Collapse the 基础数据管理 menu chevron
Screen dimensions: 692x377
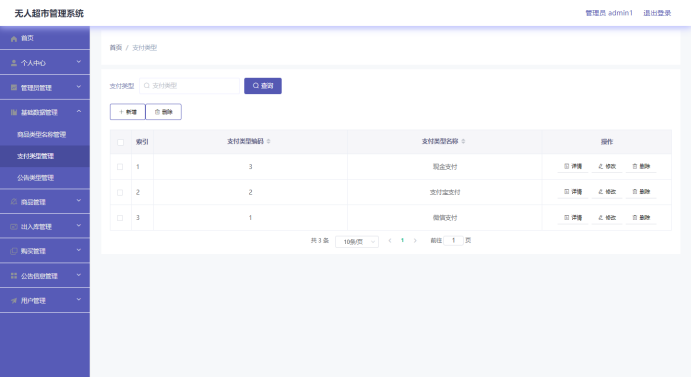(x=79, y=112)
